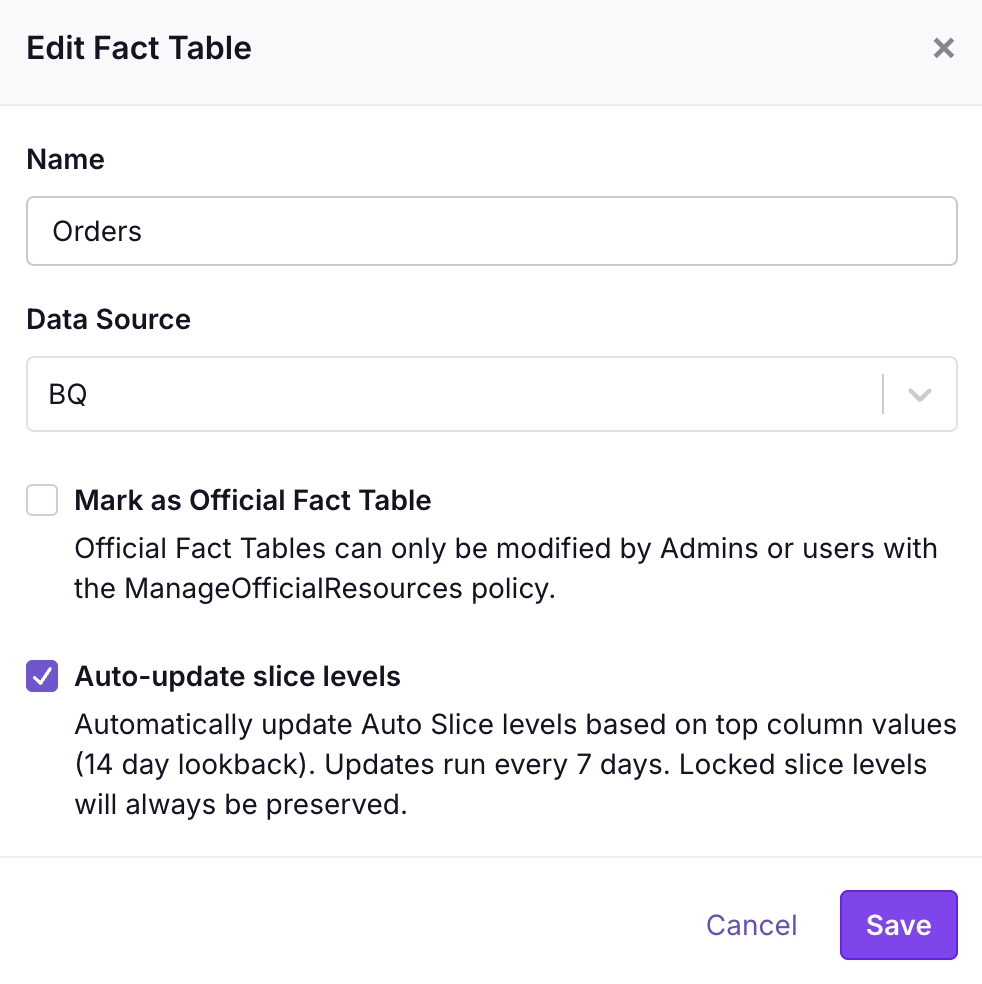Image resolution: width=982 pixels, height=984 pixels.
Task: Open the Data Source dropdown chevron
Action: [919, 393]
